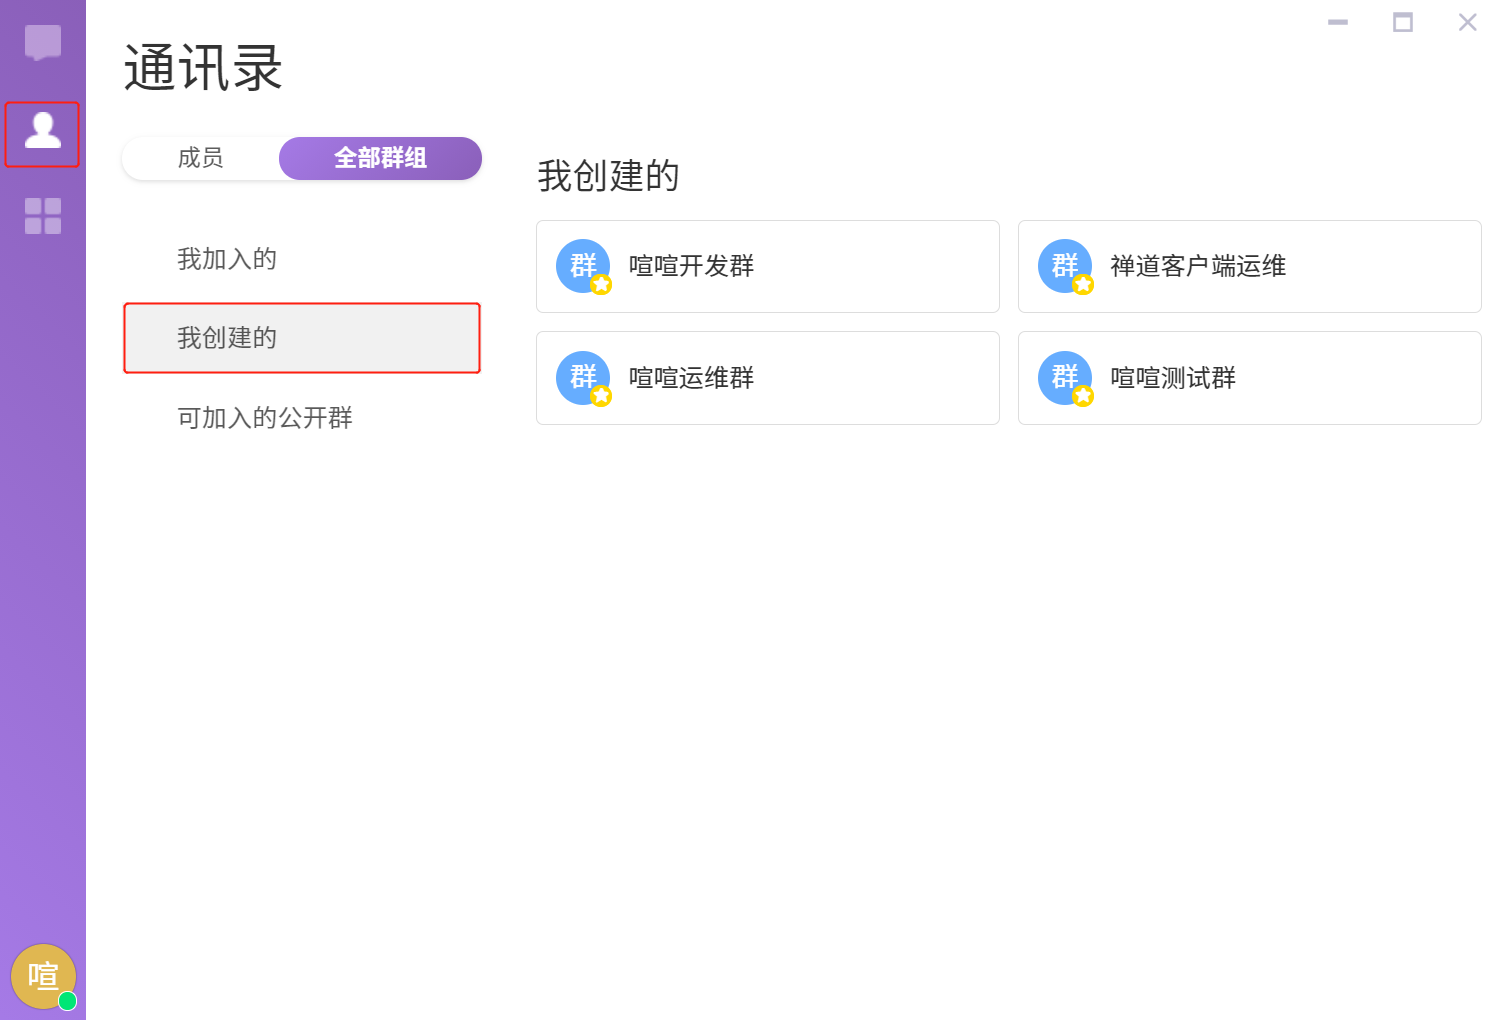Screen dimensions: 1500x1020
Task: Maximize the application window
Action: [x=1403, y=22]
